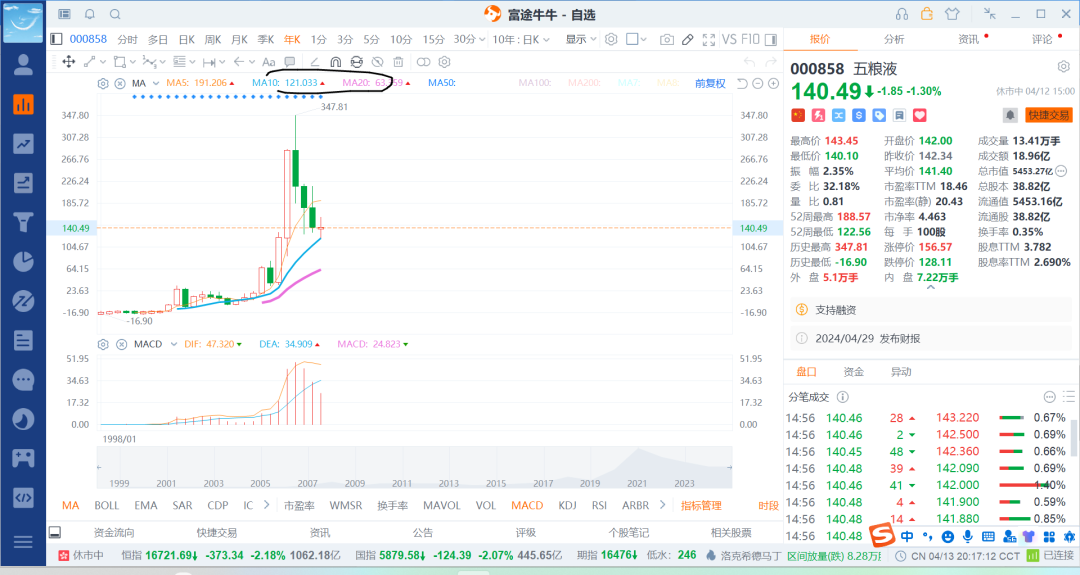Hide all drawings with the crossed eye icon

[377, 62]
